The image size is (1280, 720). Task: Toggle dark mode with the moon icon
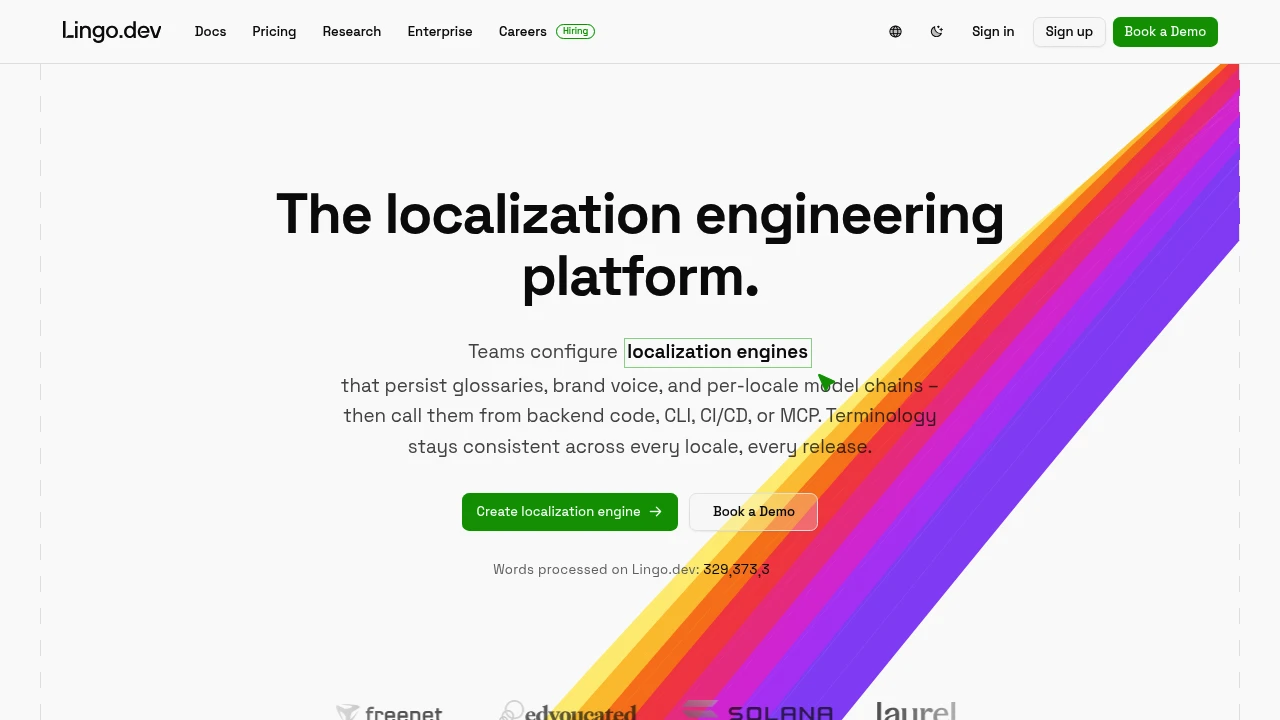pos(936,32)
